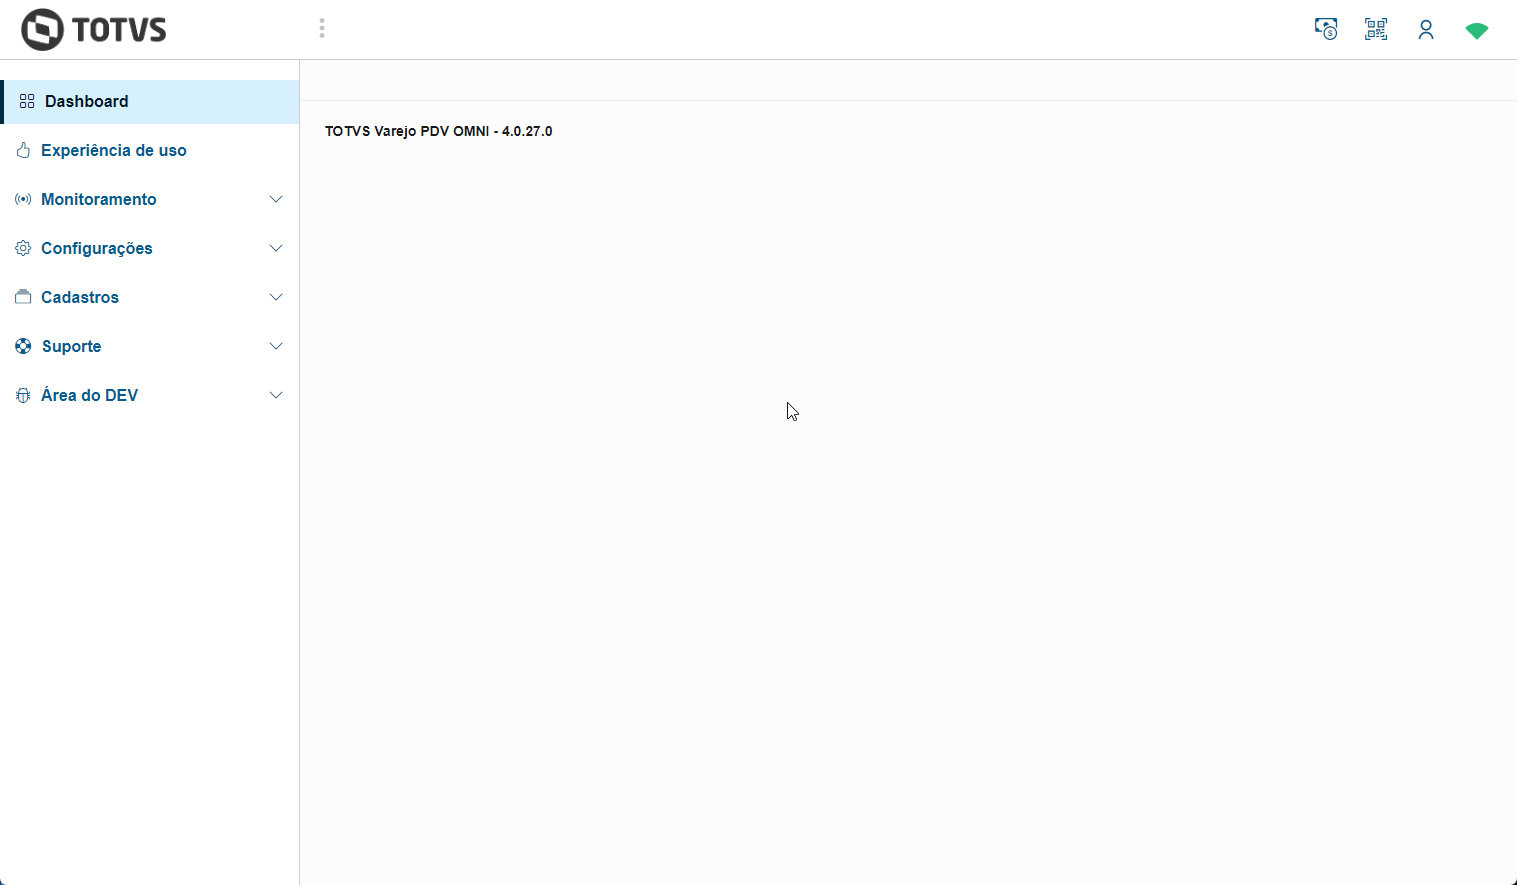Expand the Cadastros chevron

pos(276,297)
